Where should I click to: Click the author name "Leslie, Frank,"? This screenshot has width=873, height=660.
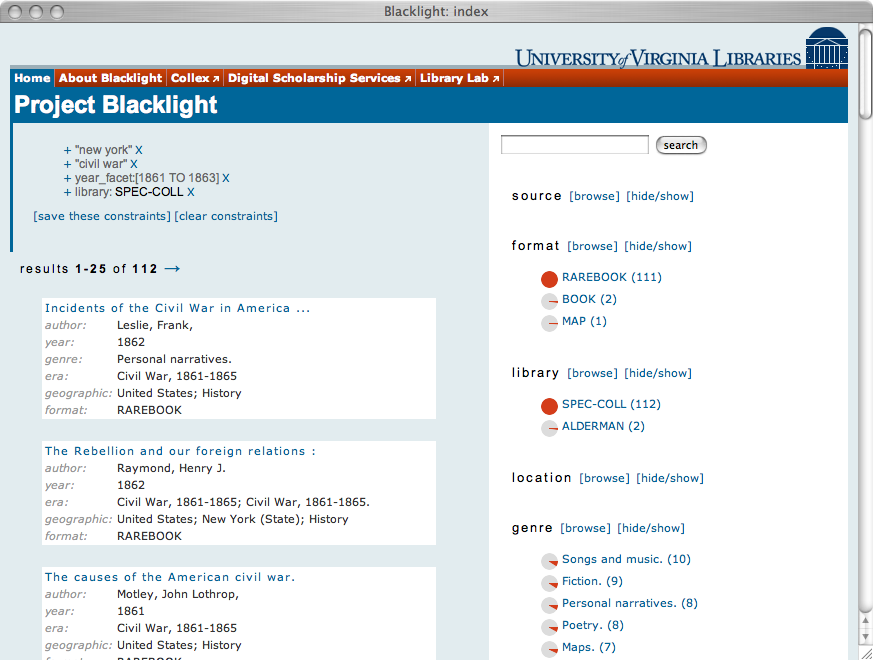tap(155, 325)
